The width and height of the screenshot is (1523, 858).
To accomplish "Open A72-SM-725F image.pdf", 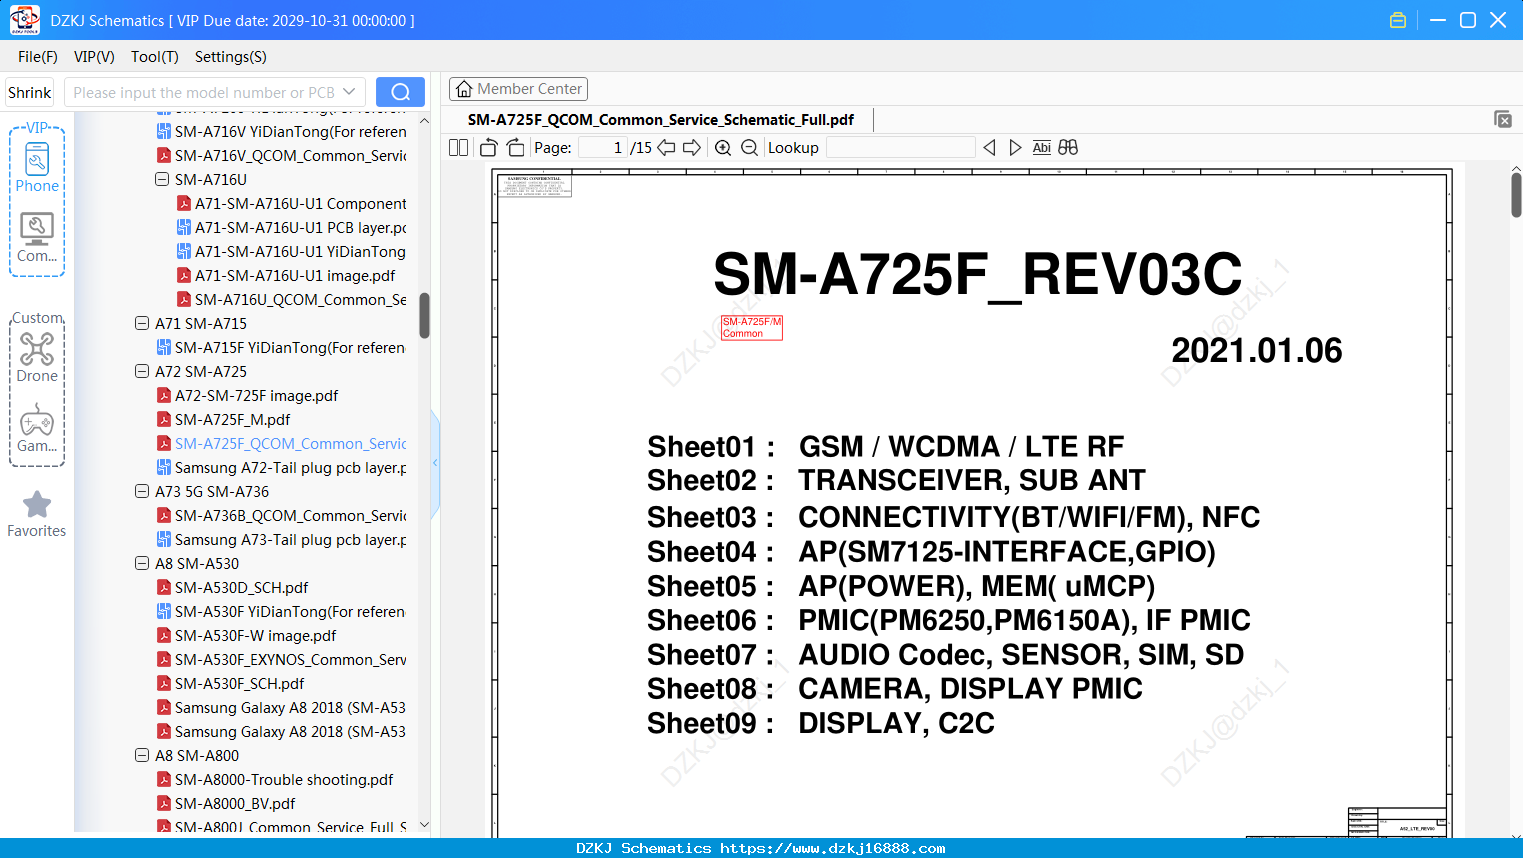I will pyautogui.click(x=256, y=396).
